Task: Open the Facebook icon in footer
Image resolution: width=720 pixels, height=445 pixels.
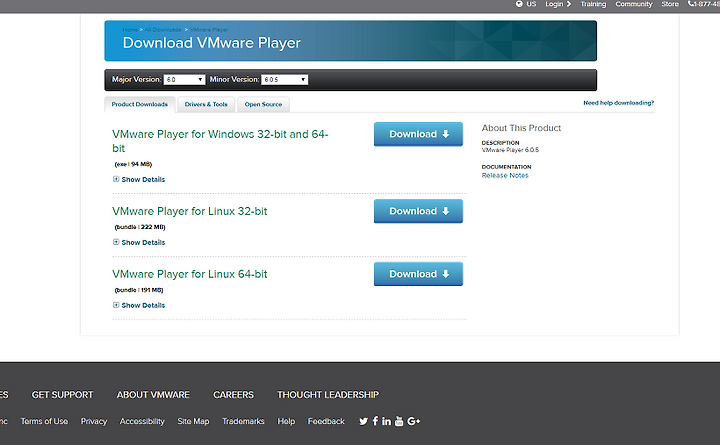Action: click(375, 421)
